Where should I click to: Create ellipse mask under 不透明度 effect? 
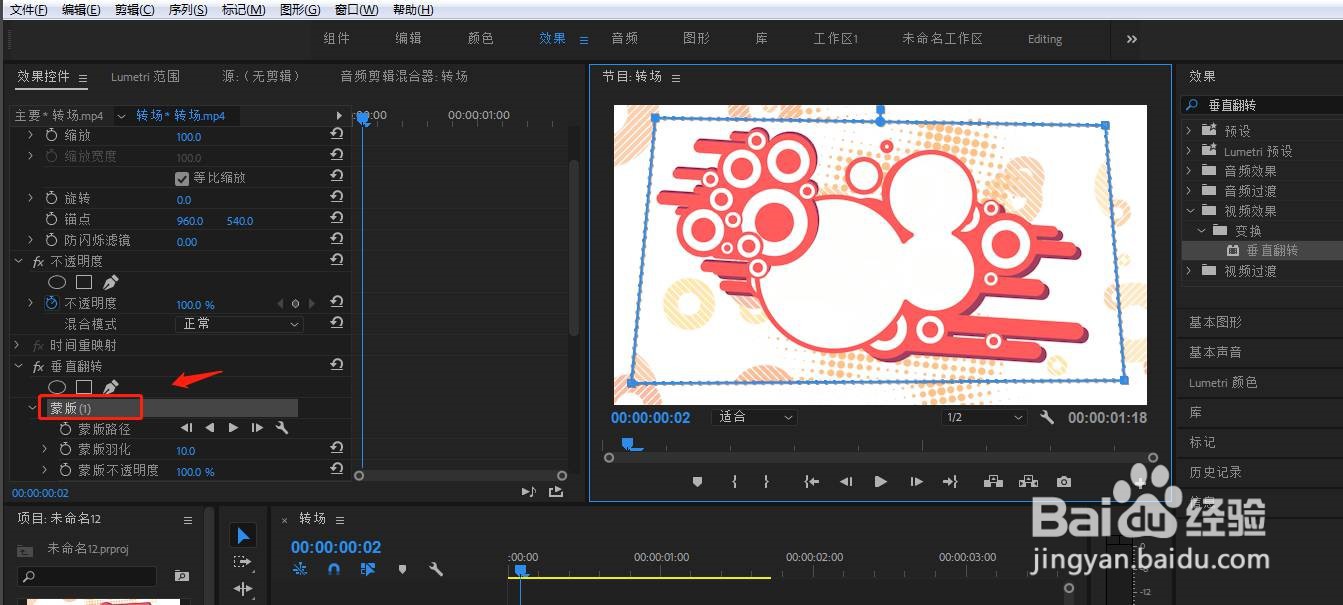(x=57, y=283)
